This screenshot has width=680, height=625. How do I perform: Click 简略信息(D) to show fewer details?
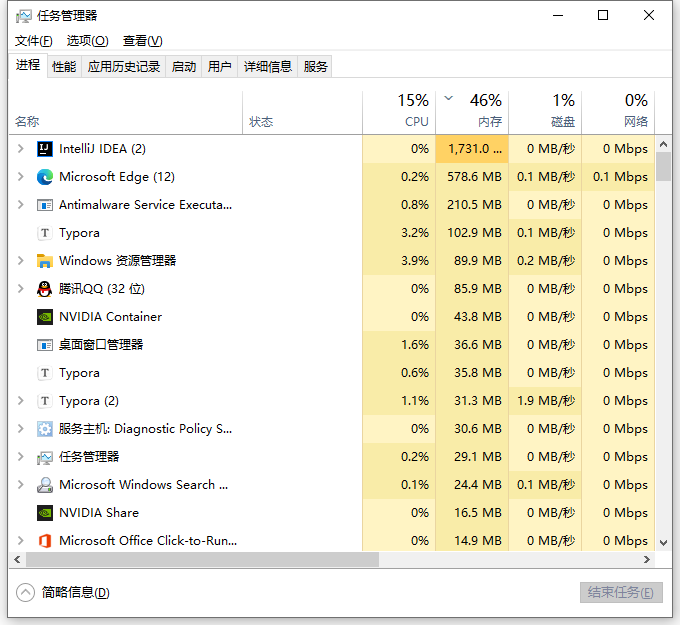tap(75, 592)
